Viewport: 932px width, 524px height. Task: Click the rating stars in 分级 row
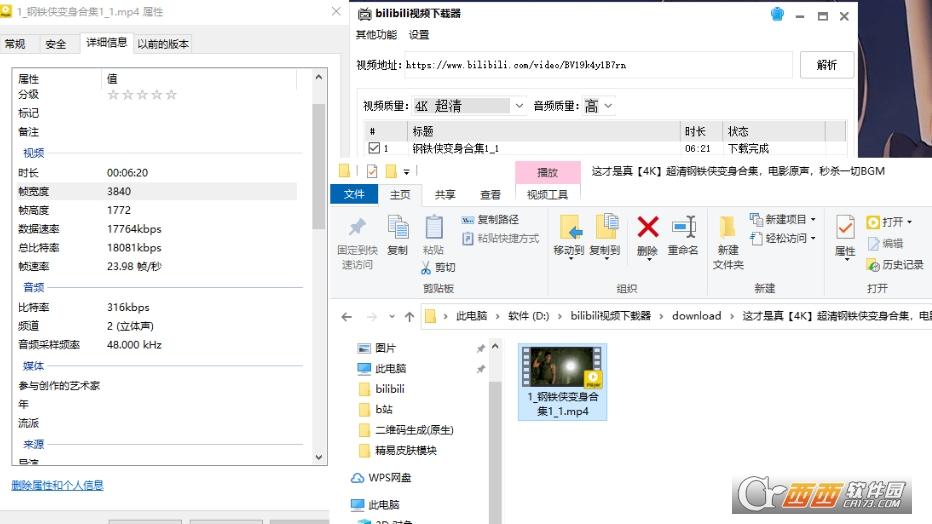(142, 95)
